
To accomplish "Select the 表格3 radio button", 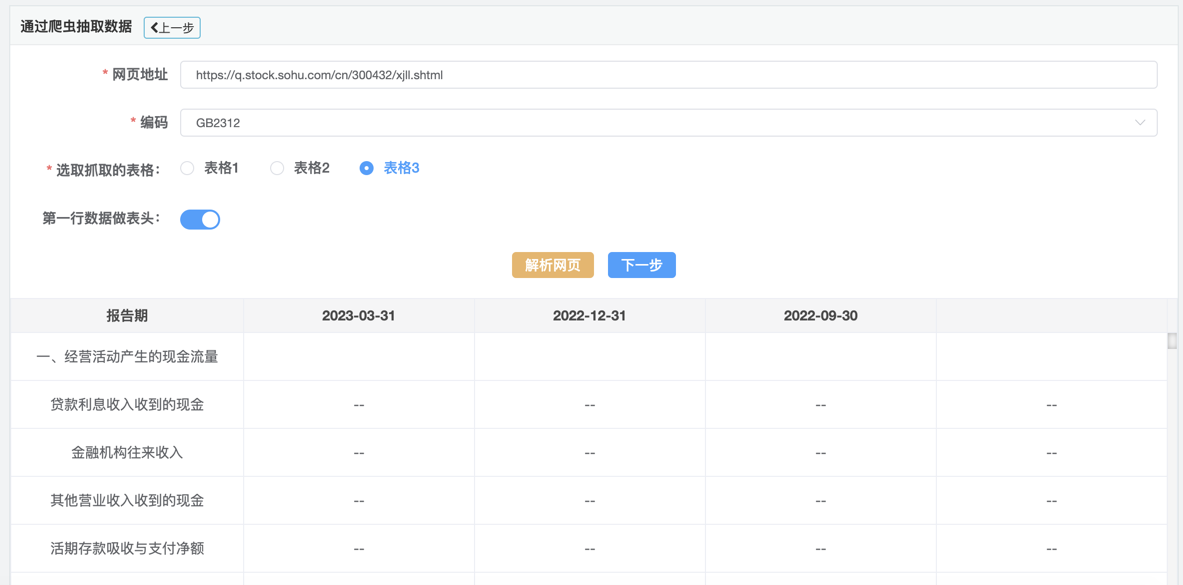I will coord(367,168).
